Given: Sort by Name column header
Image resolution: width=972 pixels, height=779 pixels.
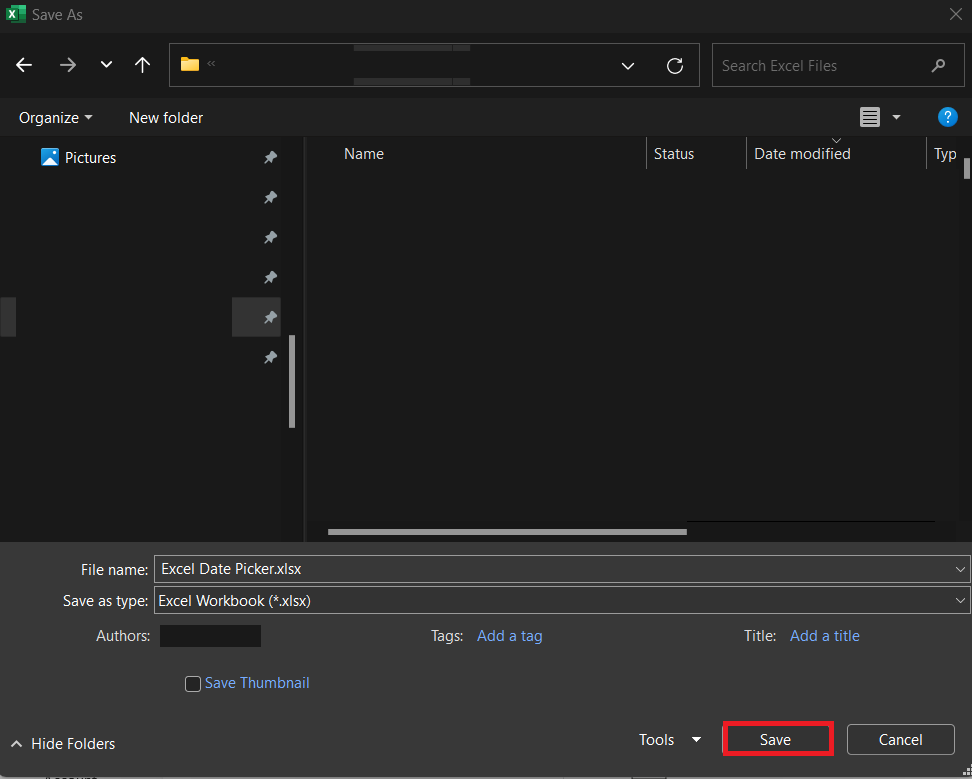Looking at the screenshot, I should tap(364, 154).
